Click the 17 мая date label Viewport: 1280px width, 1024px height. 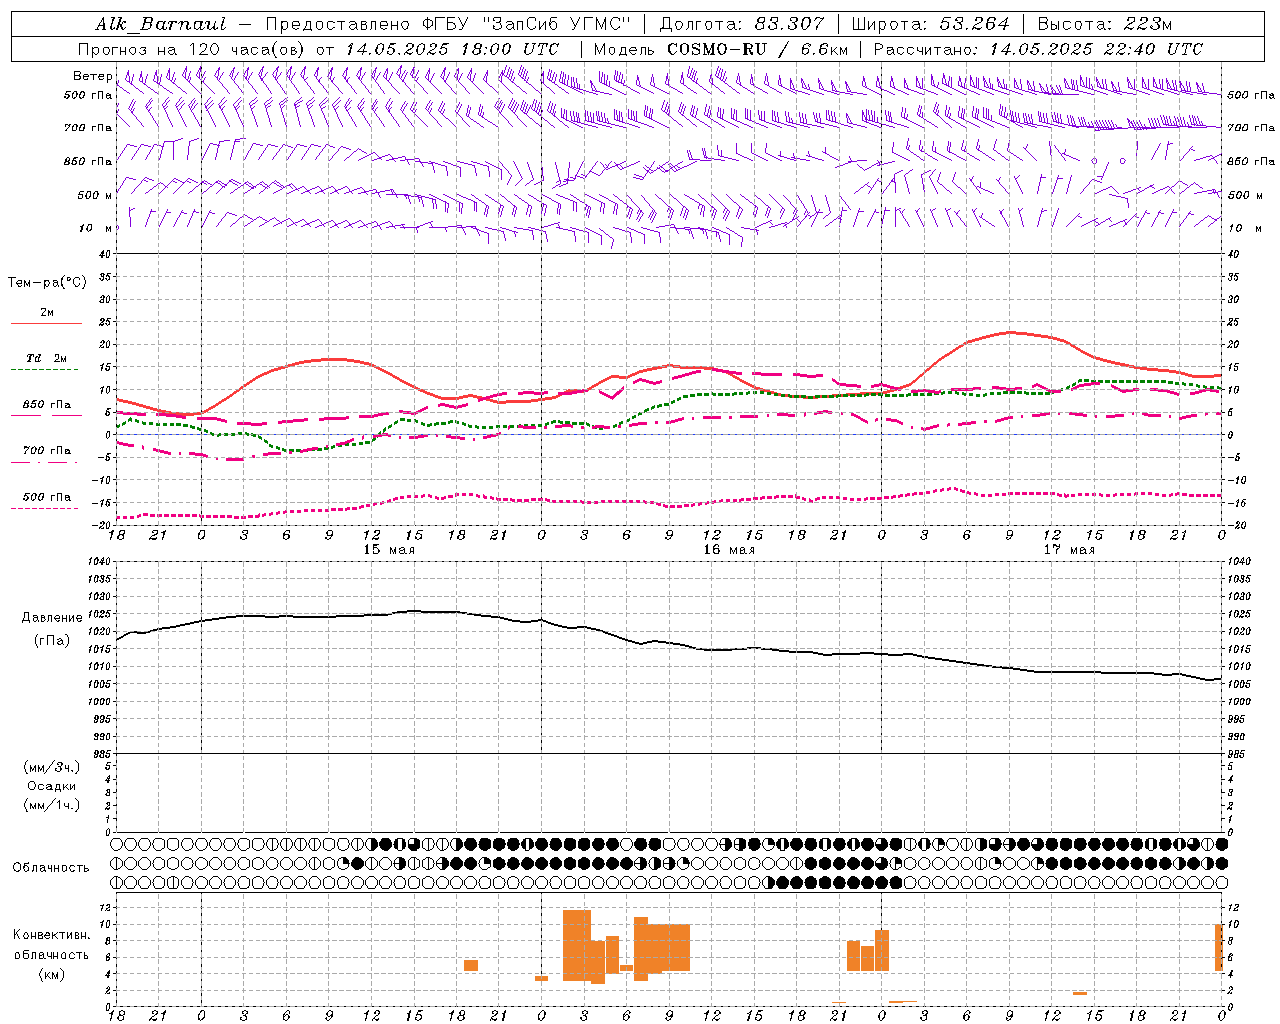pos(1069,550)
